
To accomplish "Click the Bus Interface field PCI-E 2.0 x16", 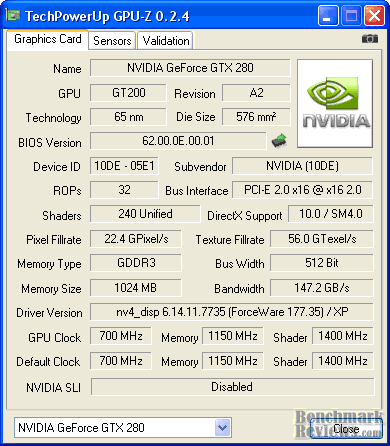I will (302, 190).
